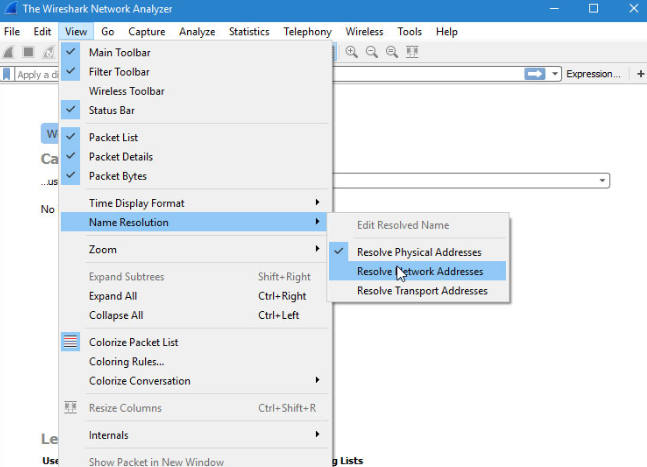Viewport: 647px width, 467px height.
Task: Open the Go menu
Action: [x=108, y=32]
